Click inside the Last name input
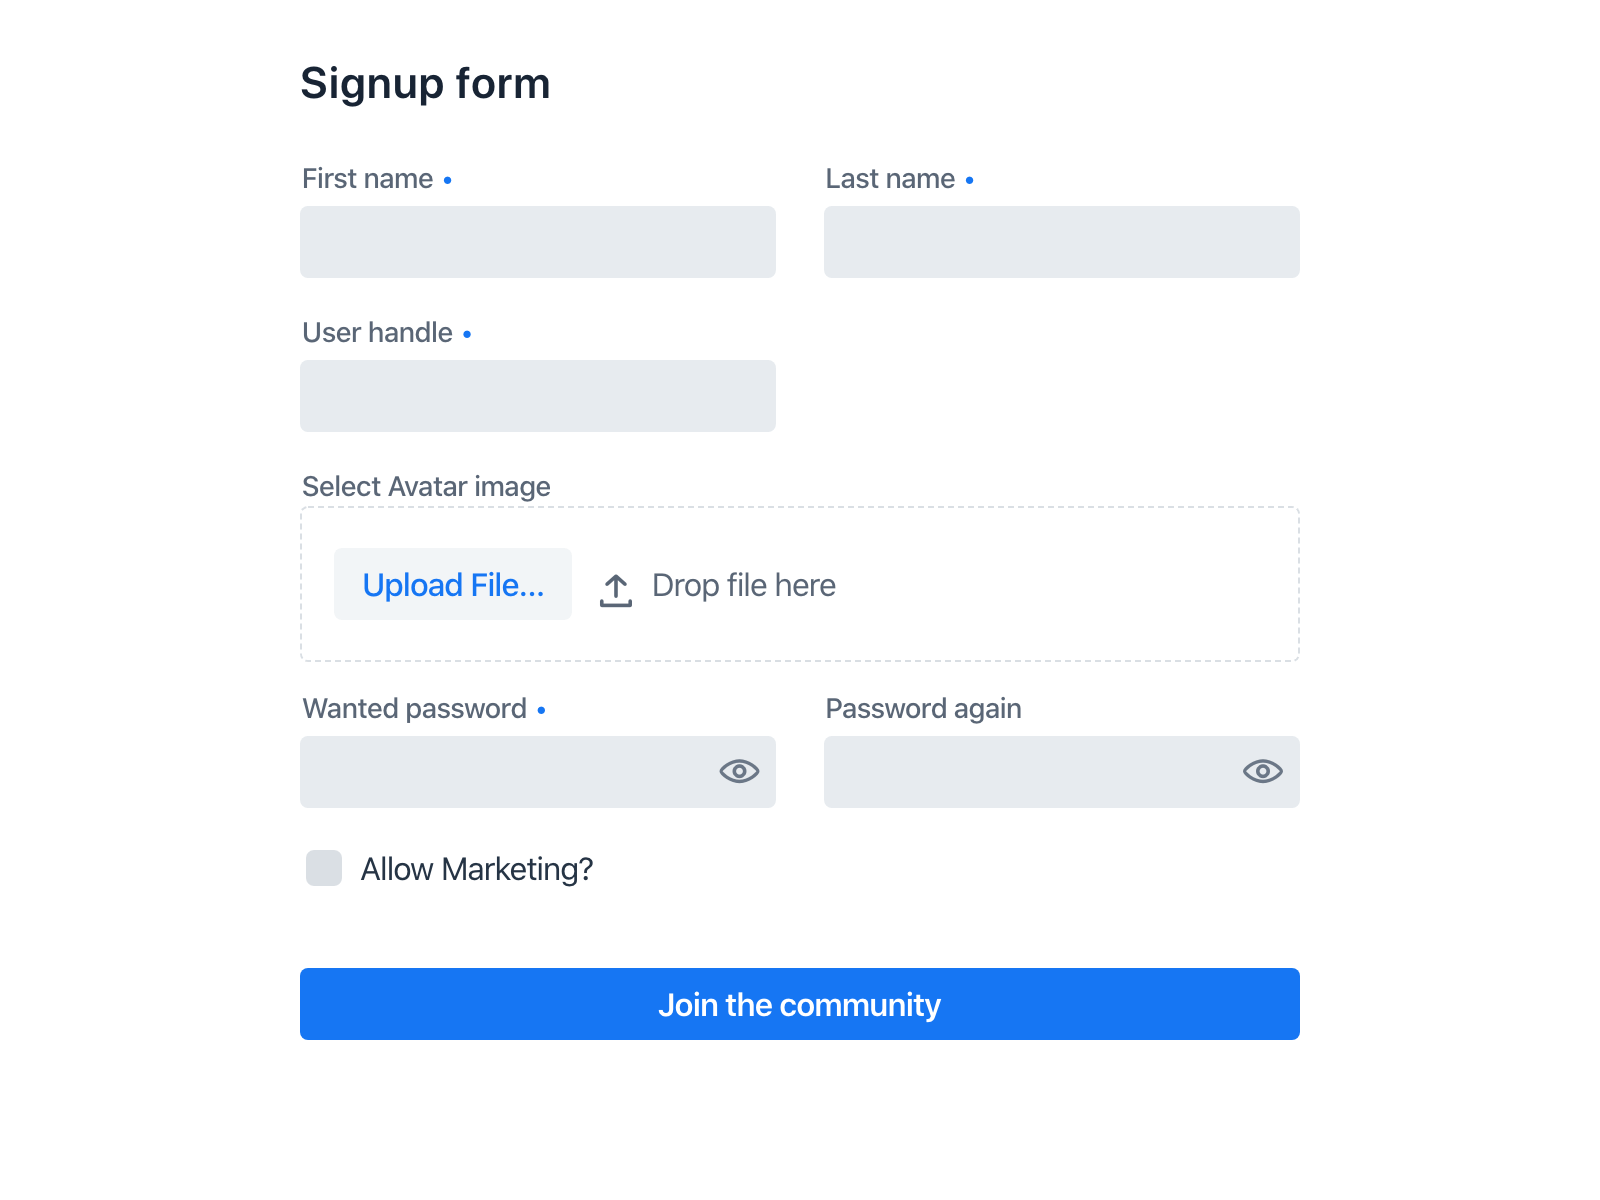Viewport: 1600px width, 1200px height. pyautogui.click(x=1061, y=241)
